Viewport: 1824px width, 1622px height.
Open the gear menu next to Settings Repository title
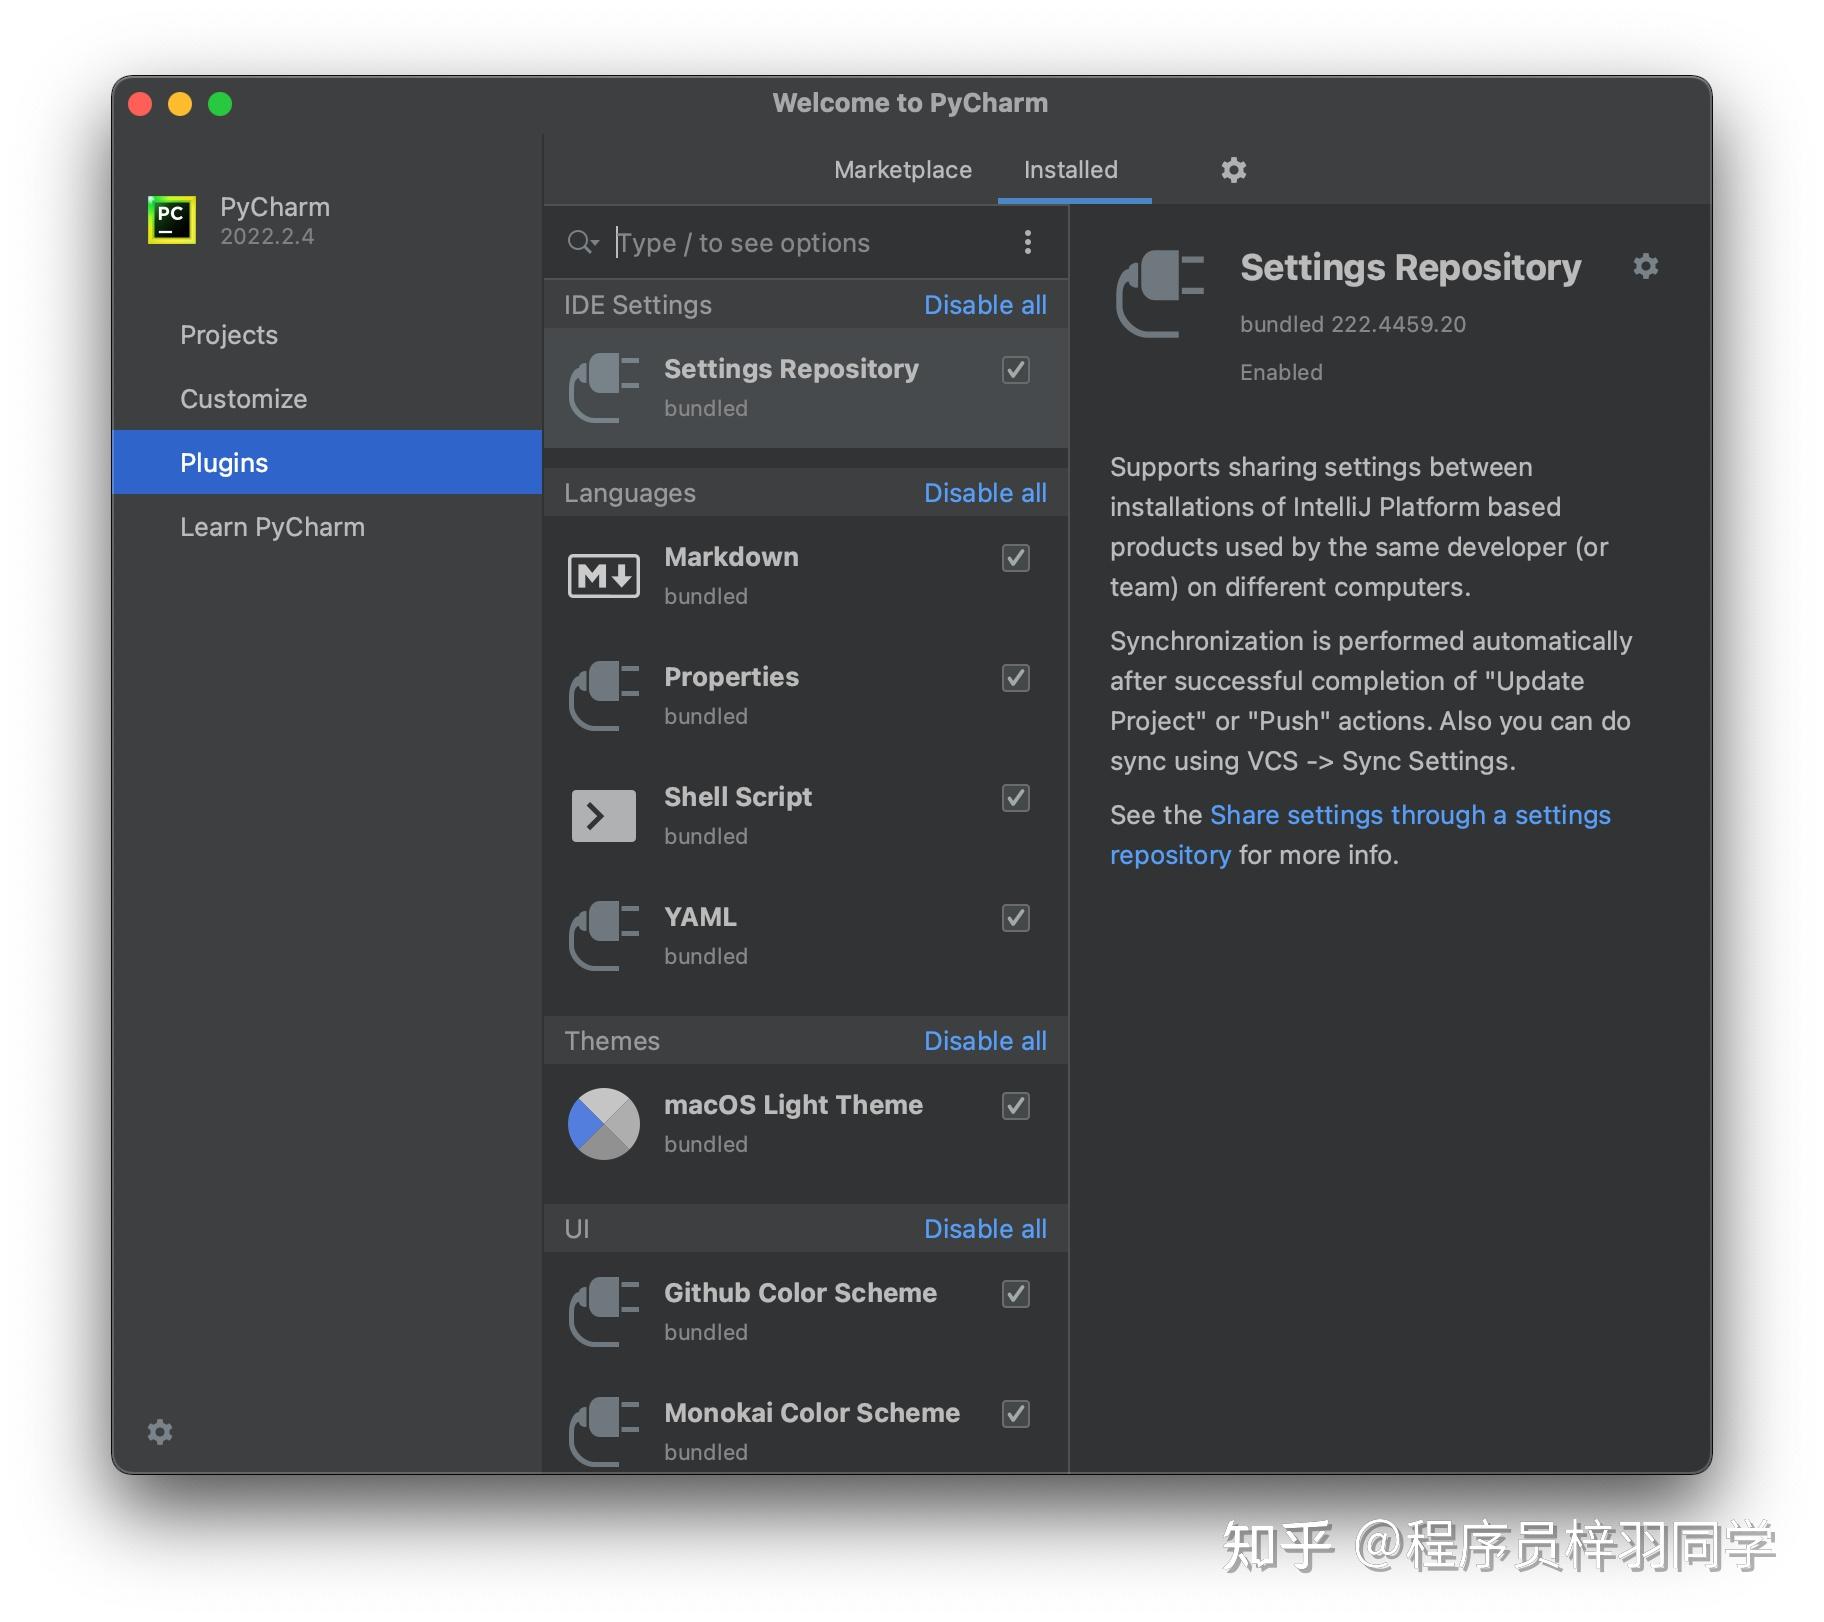point(1645,266)
